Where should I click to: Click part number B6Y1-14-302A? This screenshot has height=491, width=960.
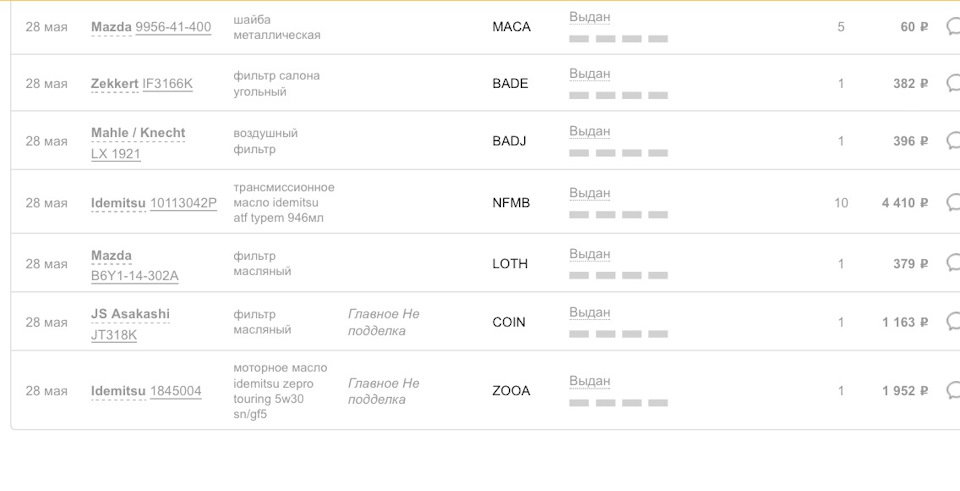[x=134, y=276]
